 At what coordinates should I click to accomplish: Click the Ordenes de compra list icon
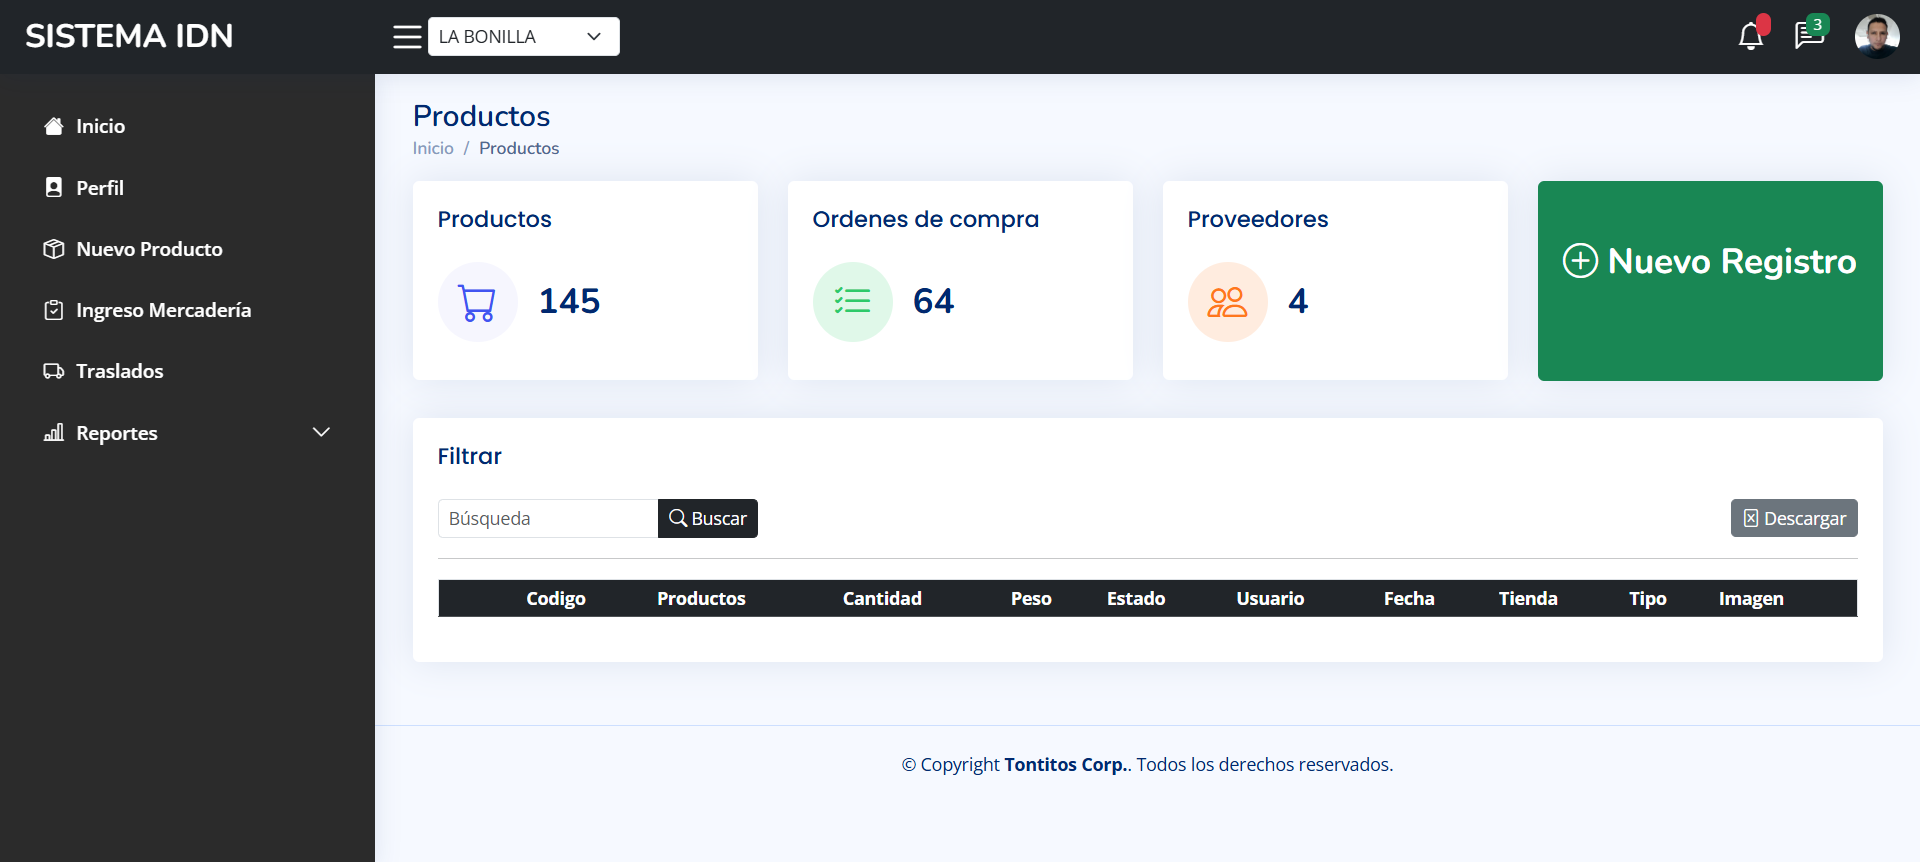pyautogui.click(x=852, y=302)
